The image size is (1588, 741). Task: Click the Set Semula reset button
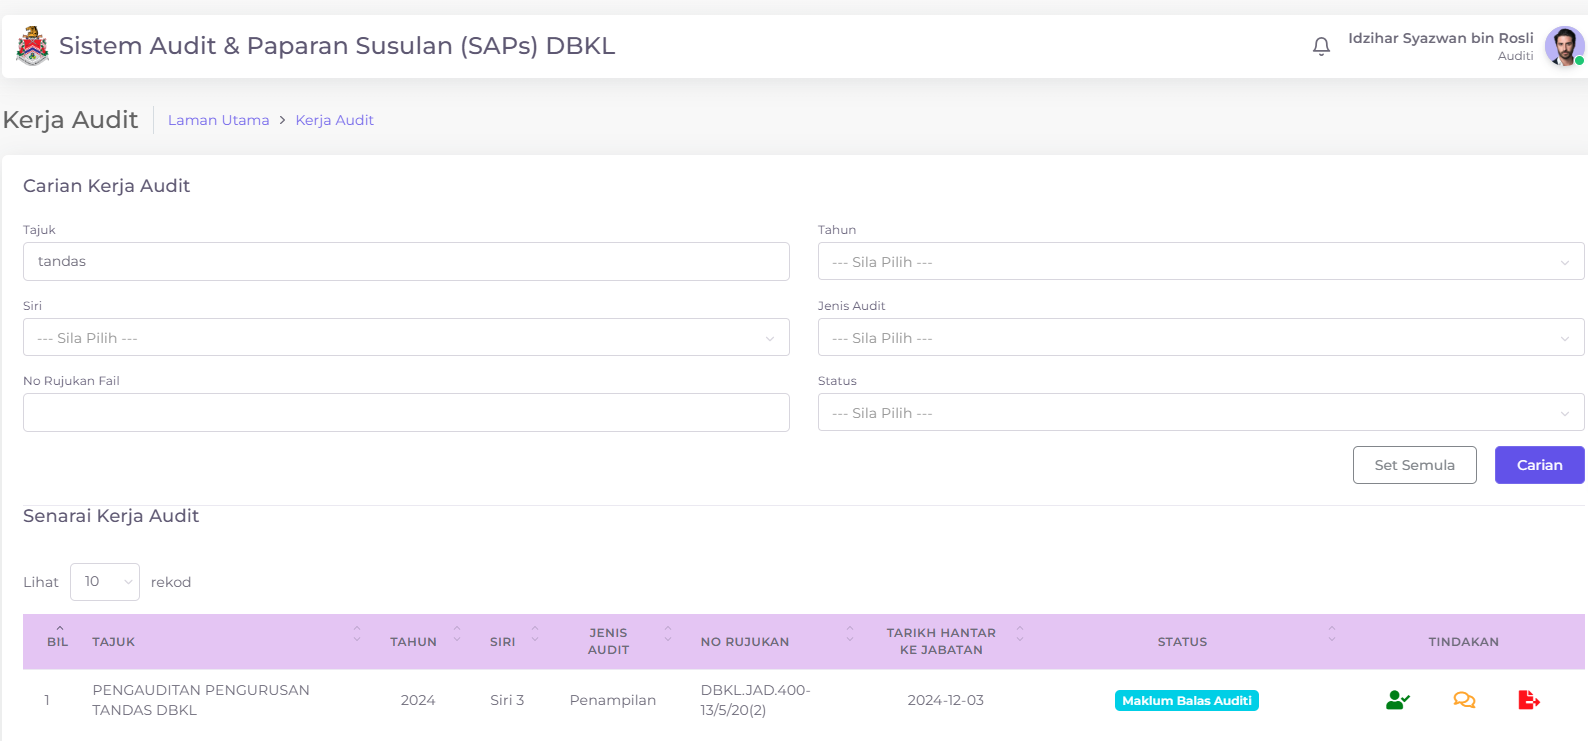[x=1414, y=465]
